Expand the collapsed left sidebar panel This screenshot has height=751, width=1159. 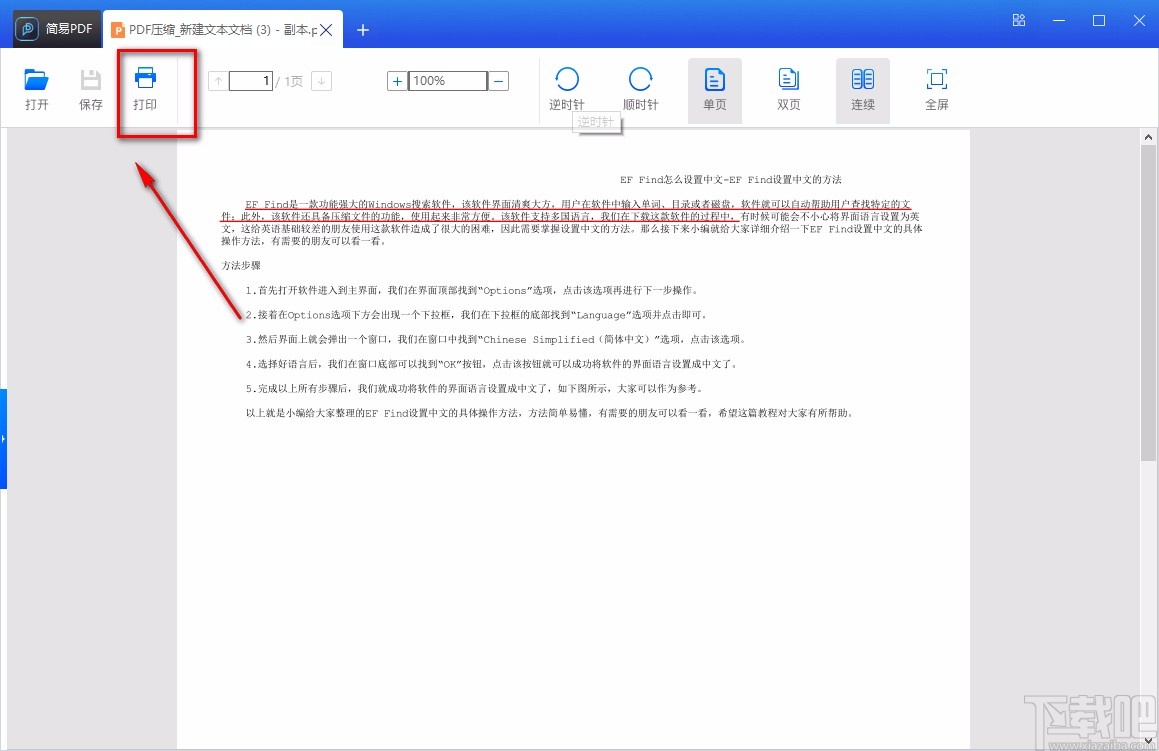pos(5,437)
